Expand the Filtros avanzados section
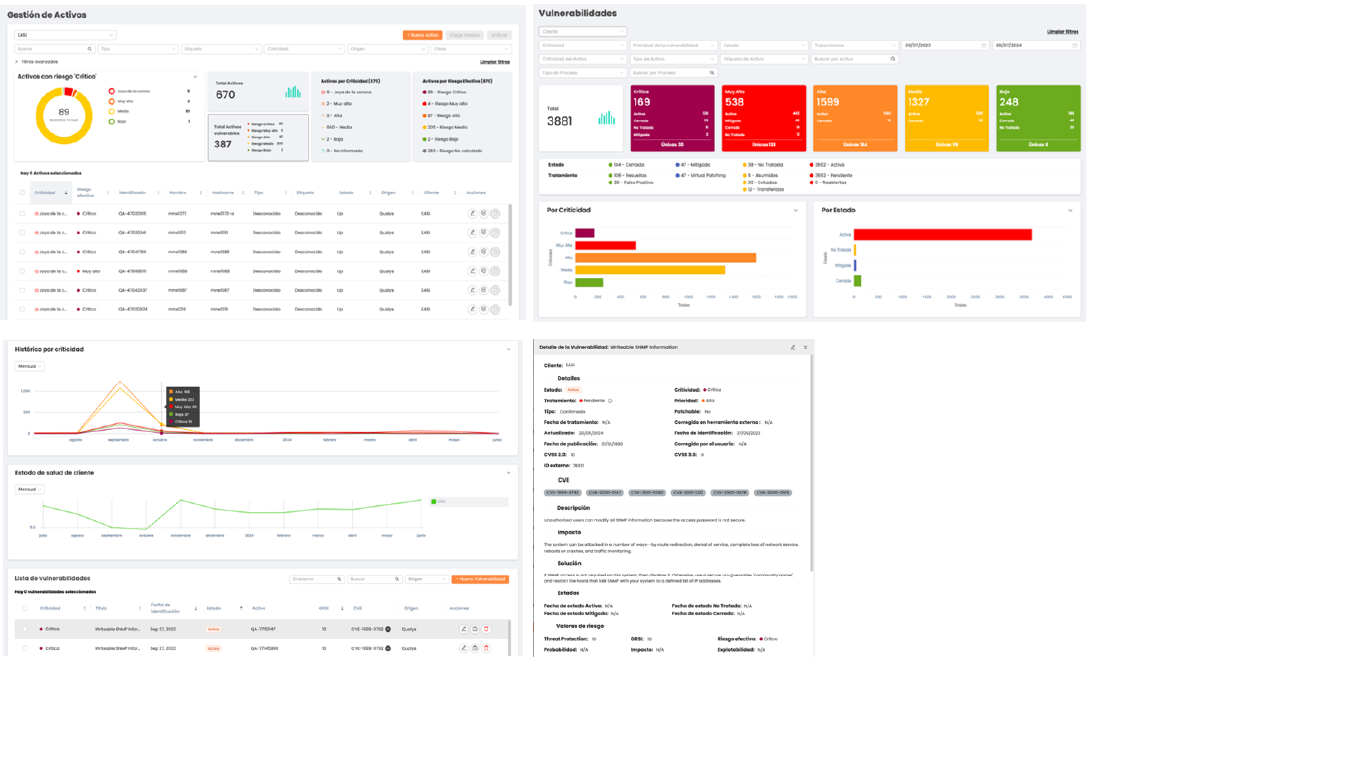This screenshot has height=768, width=1366. [x=36, y=61]
